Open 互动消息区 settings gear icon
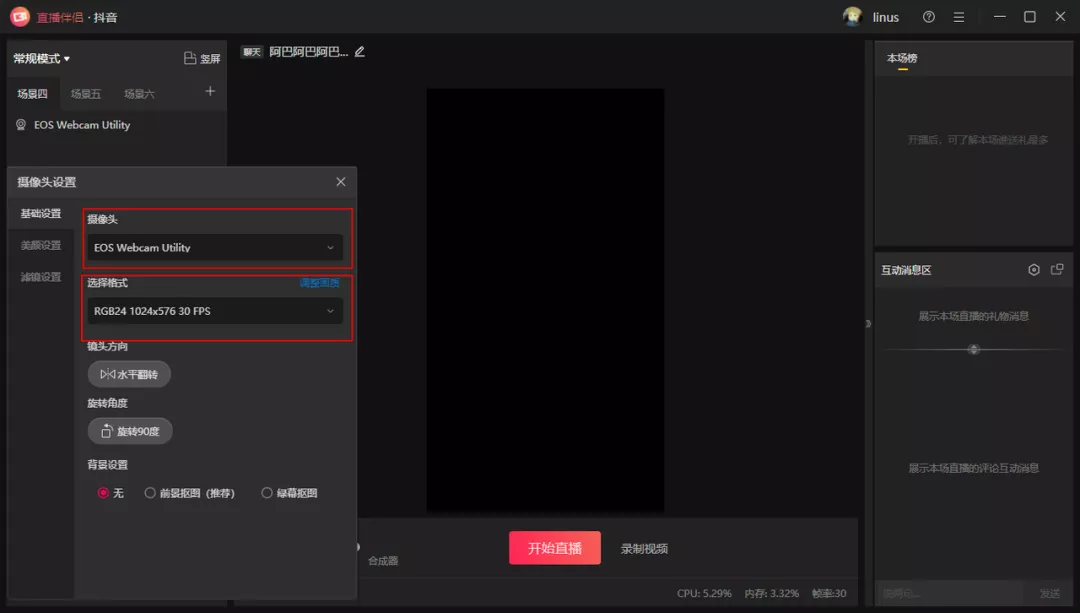1080x613 pixels. [x=1034, y=270]
